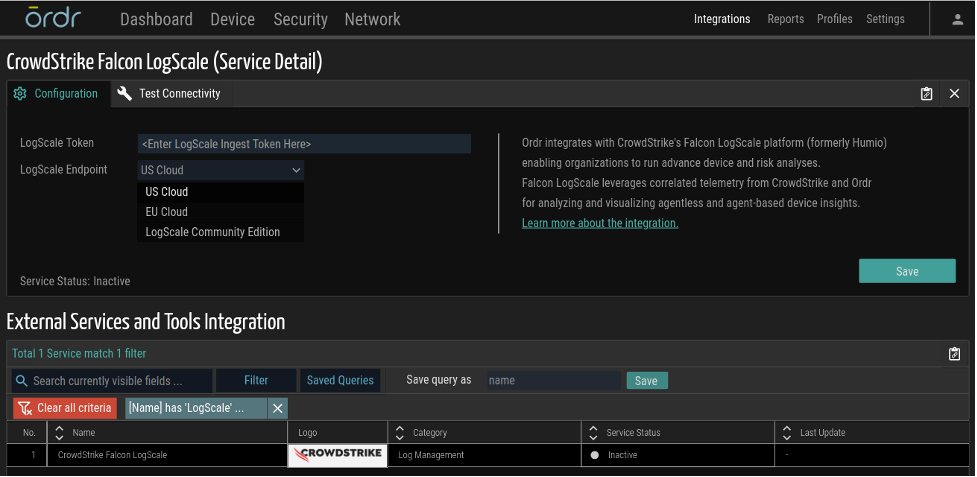Screen dimensions: 977x477
Task: Choose LogScale Community Edition option
Action: (x=212, y=232)
